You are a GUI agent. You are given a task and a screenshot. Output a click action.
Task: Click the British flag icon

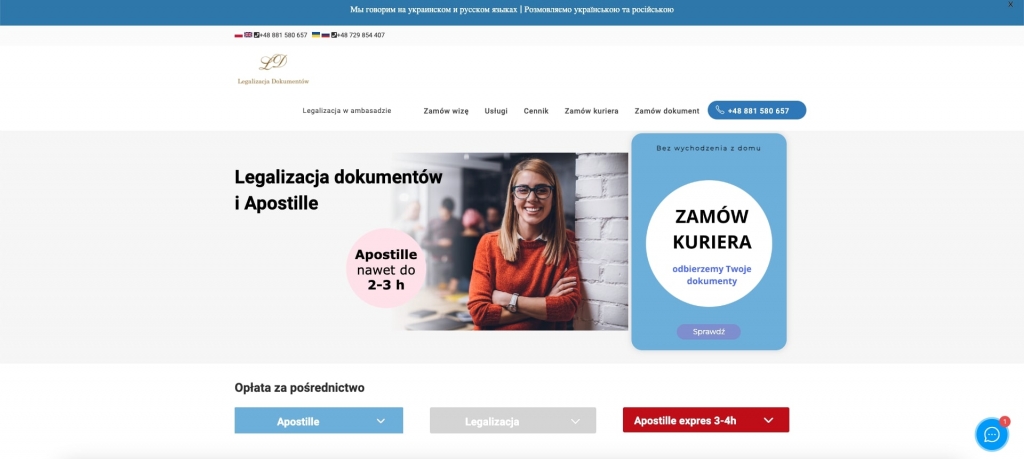pos(248,35)
